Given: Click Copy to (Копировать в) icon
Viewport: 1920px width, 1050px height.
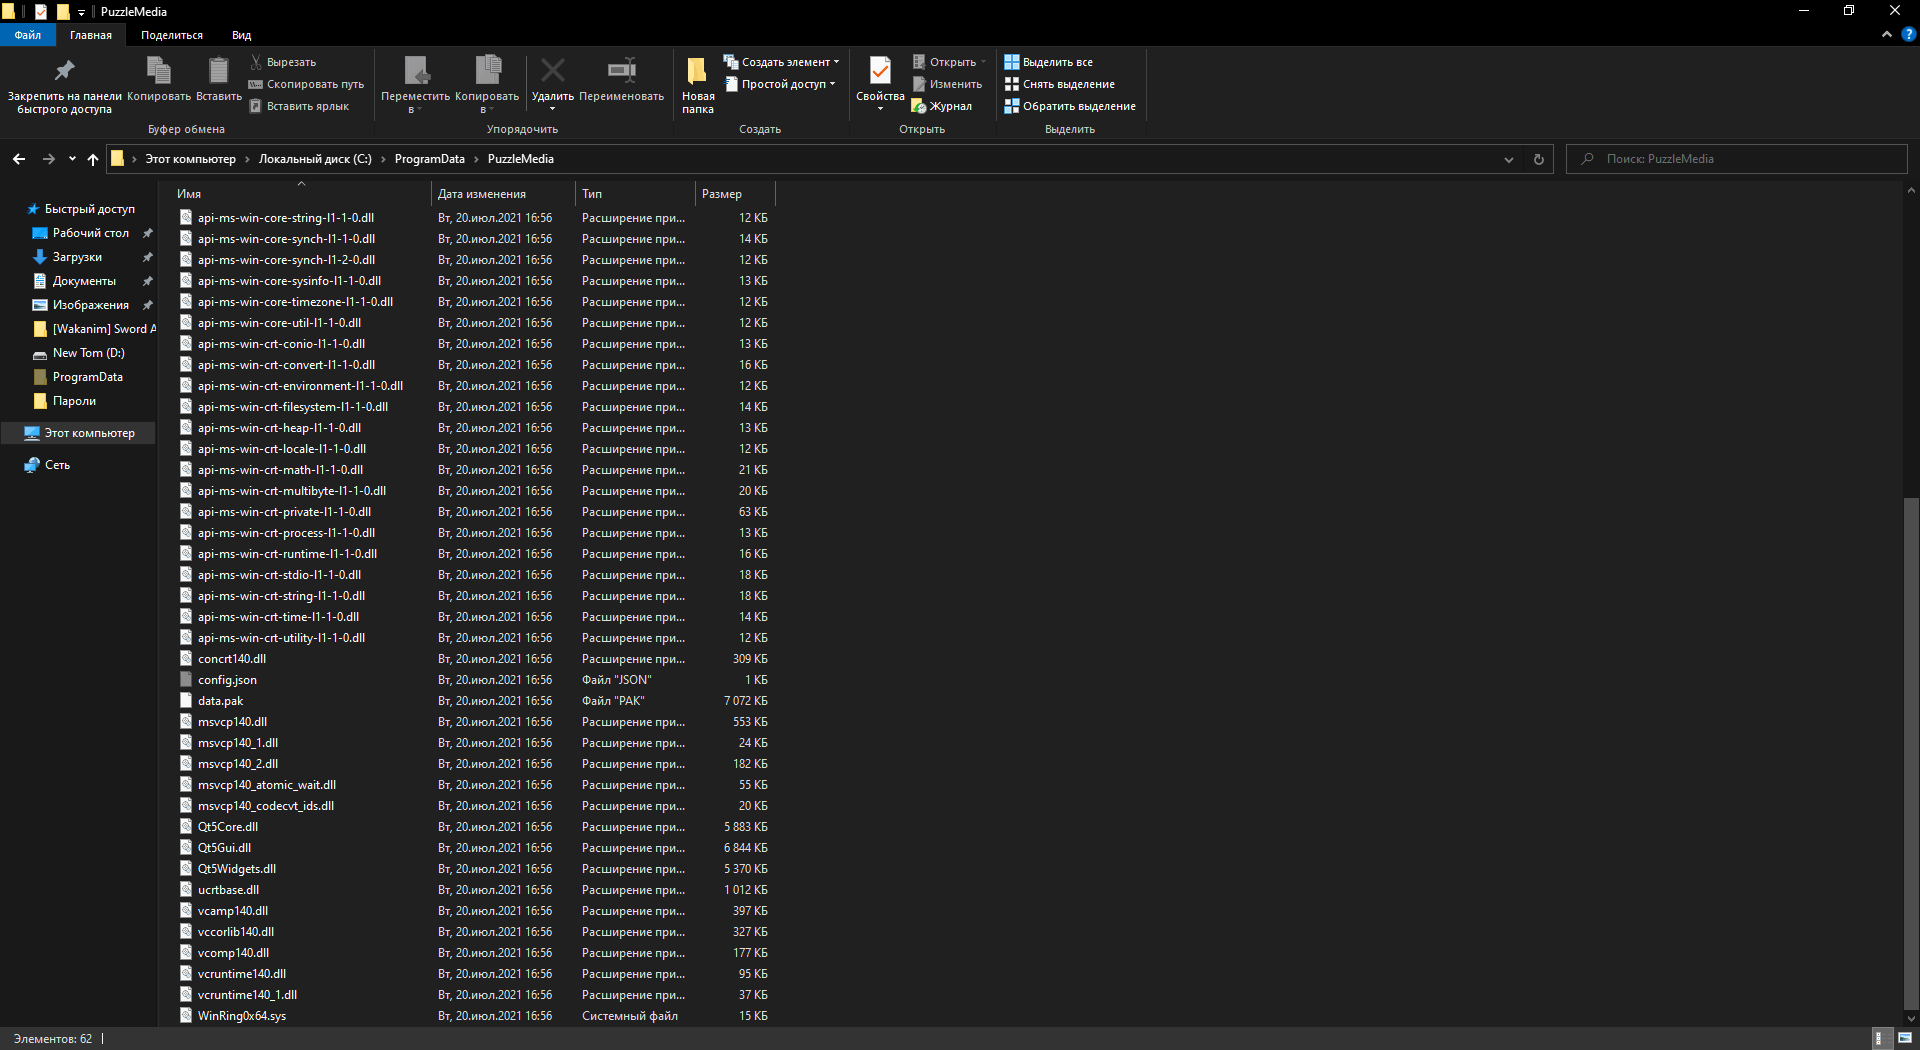Looking at the screenshot, I should (487, 71).
